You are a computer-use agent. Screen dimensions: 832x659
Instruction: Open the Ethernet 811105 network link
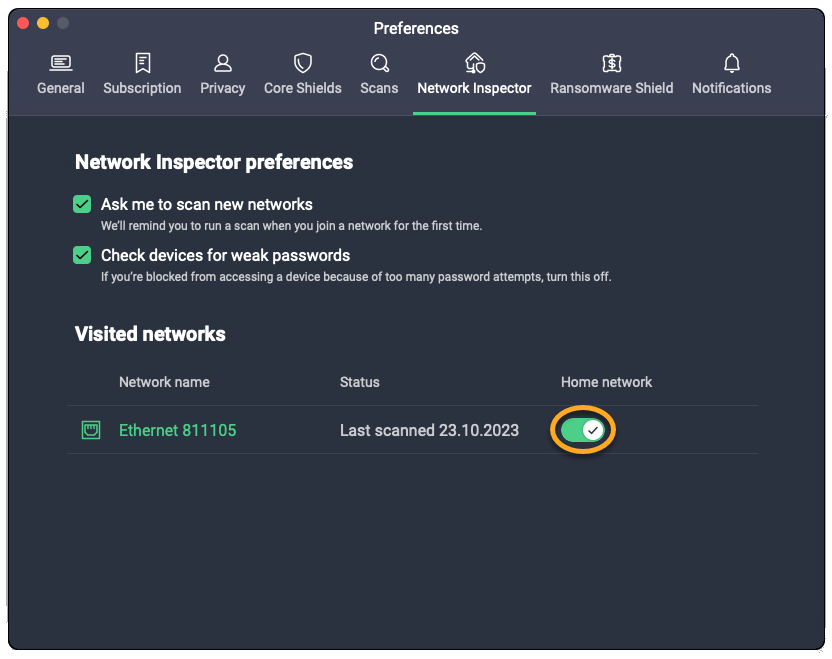click(178, 430)
